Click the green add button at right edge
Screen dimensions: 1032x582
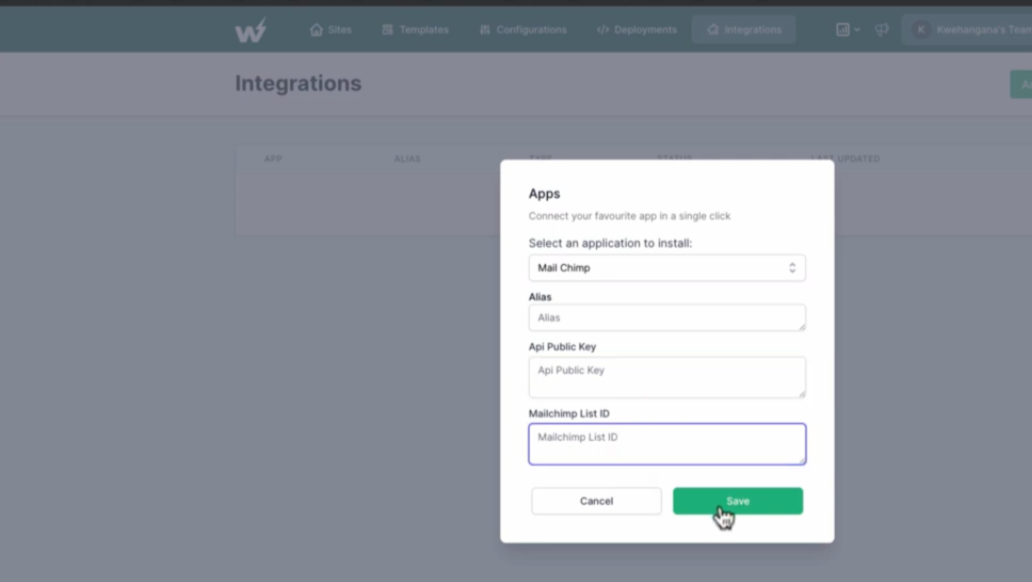pyautogui.click(x=1021, y=84)
